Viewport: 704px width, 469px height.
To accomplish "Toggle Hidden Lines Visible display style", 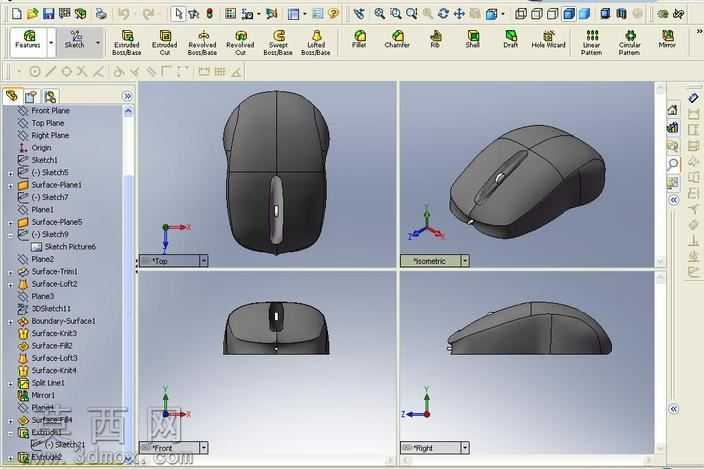I will click(x=537, y=14).
